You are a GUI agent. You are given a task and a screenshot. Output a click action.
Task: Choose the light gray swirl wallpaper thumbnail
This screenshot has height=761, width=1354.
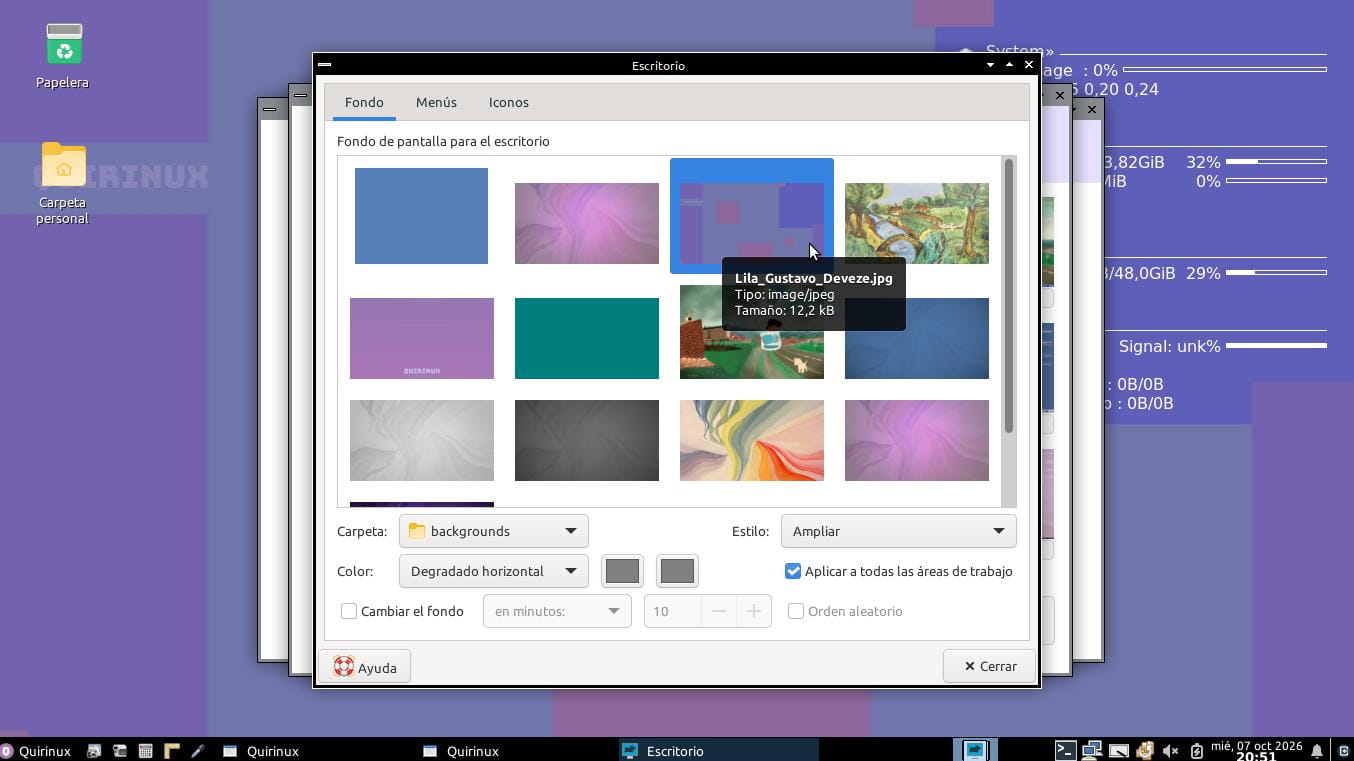coord(422,440)
